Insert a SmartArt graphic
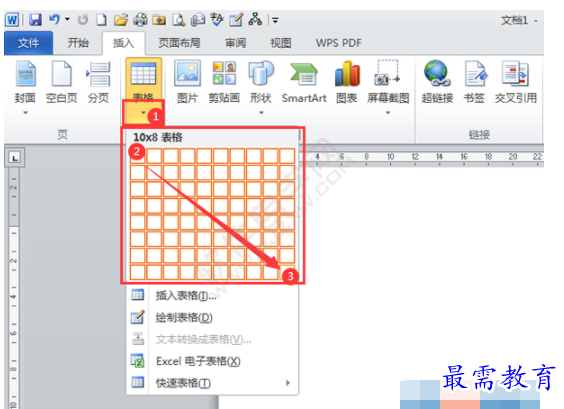This screenshot has width=564, height=409. [304, 82]
